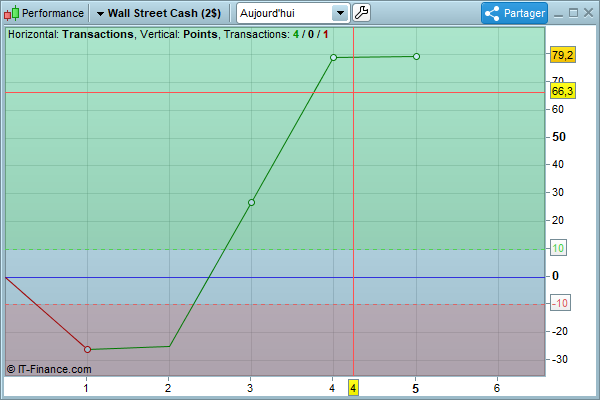Select the transaction 4 data point
The height and width of the screenshot is (400, 600).
333,57
